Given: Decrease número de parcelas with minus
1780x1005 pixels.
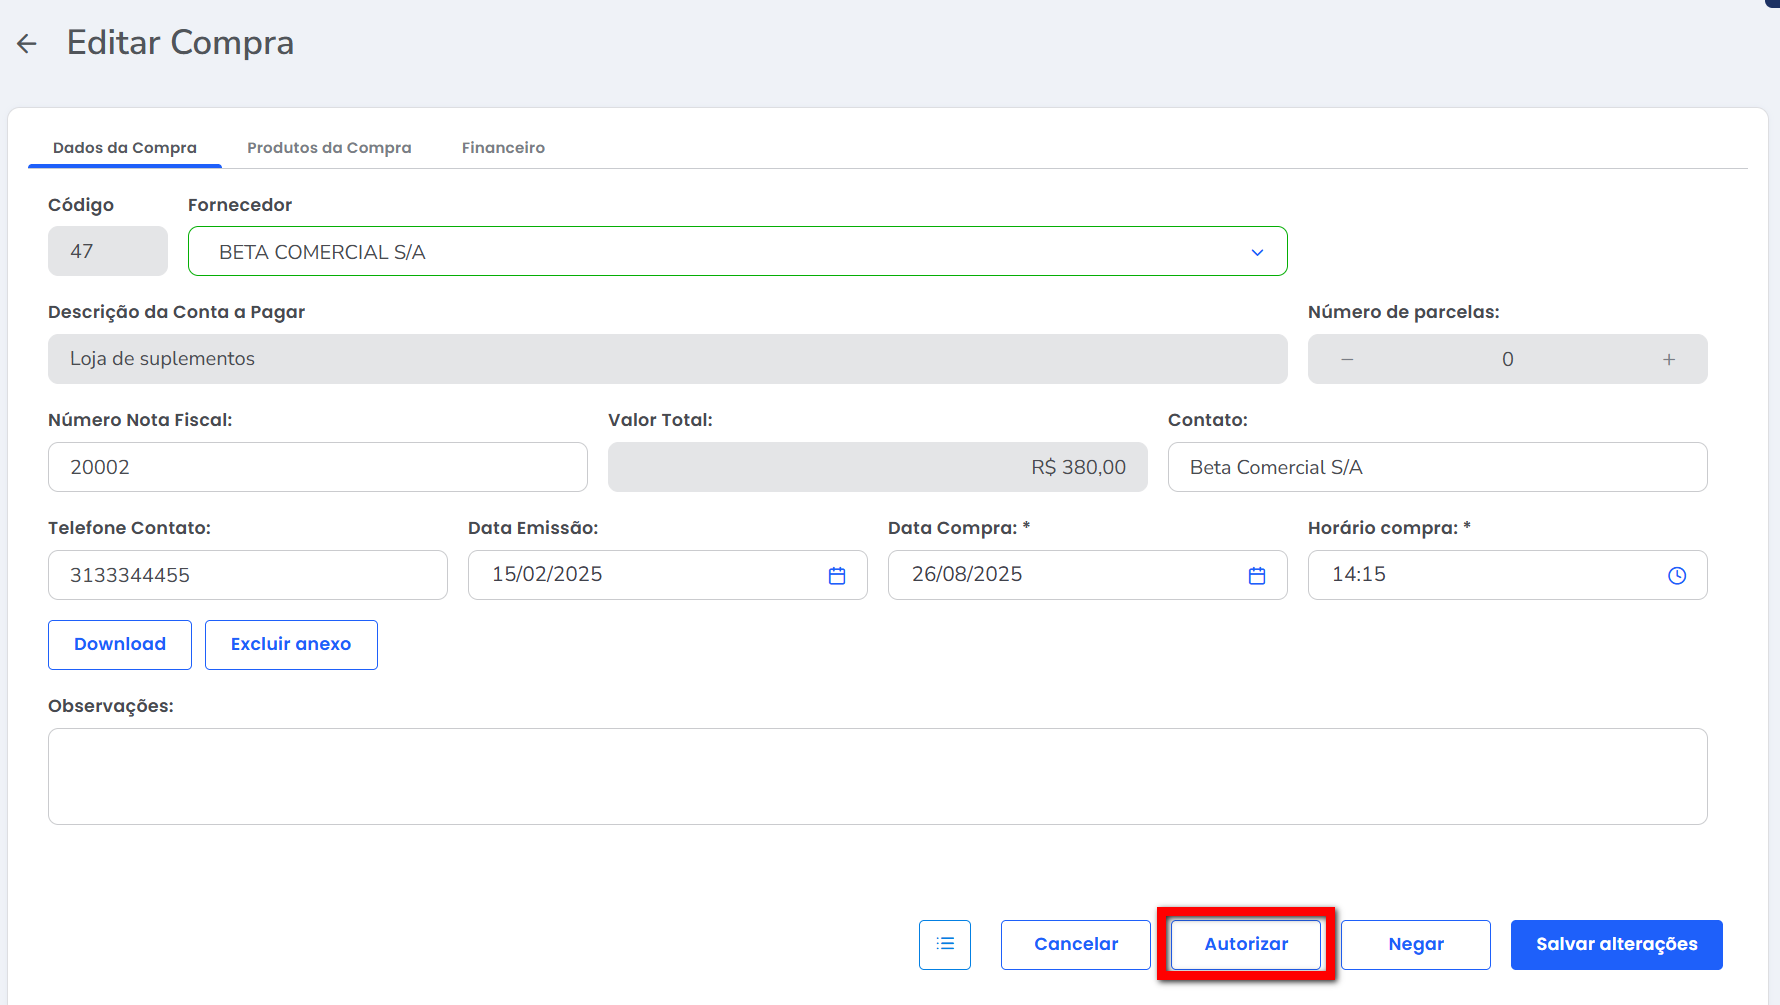Looking at the screenshot, I should tap(1347, 359).
